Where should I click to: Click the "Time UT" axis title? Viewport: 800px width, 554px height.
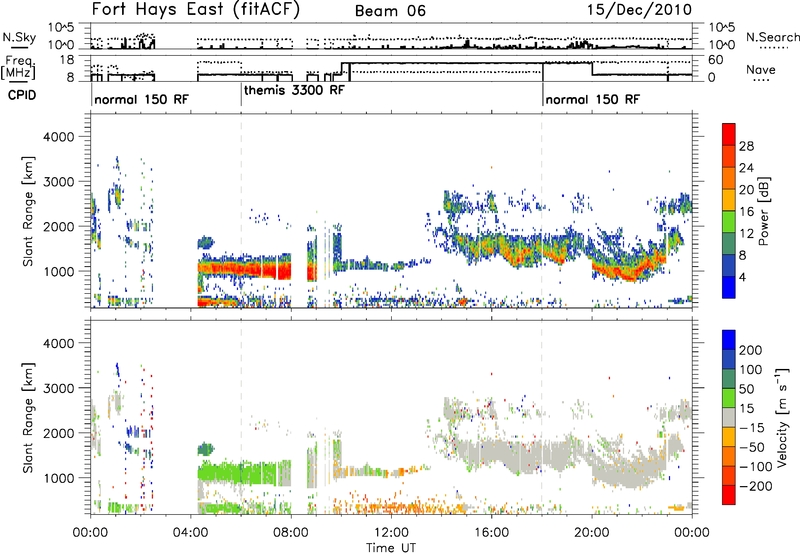coord(391,548)
